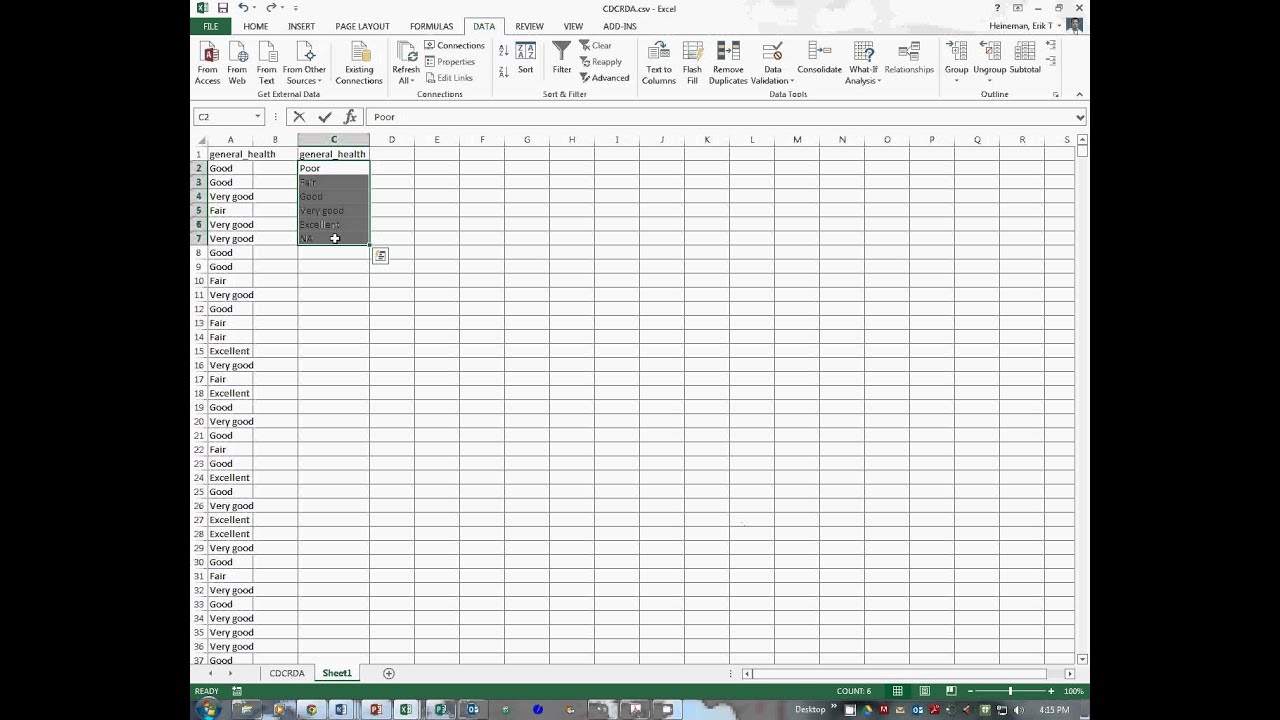Viewport: 1280px width, 720px height.
Task: Clear the current filter
Action: (x=596, y=46)
